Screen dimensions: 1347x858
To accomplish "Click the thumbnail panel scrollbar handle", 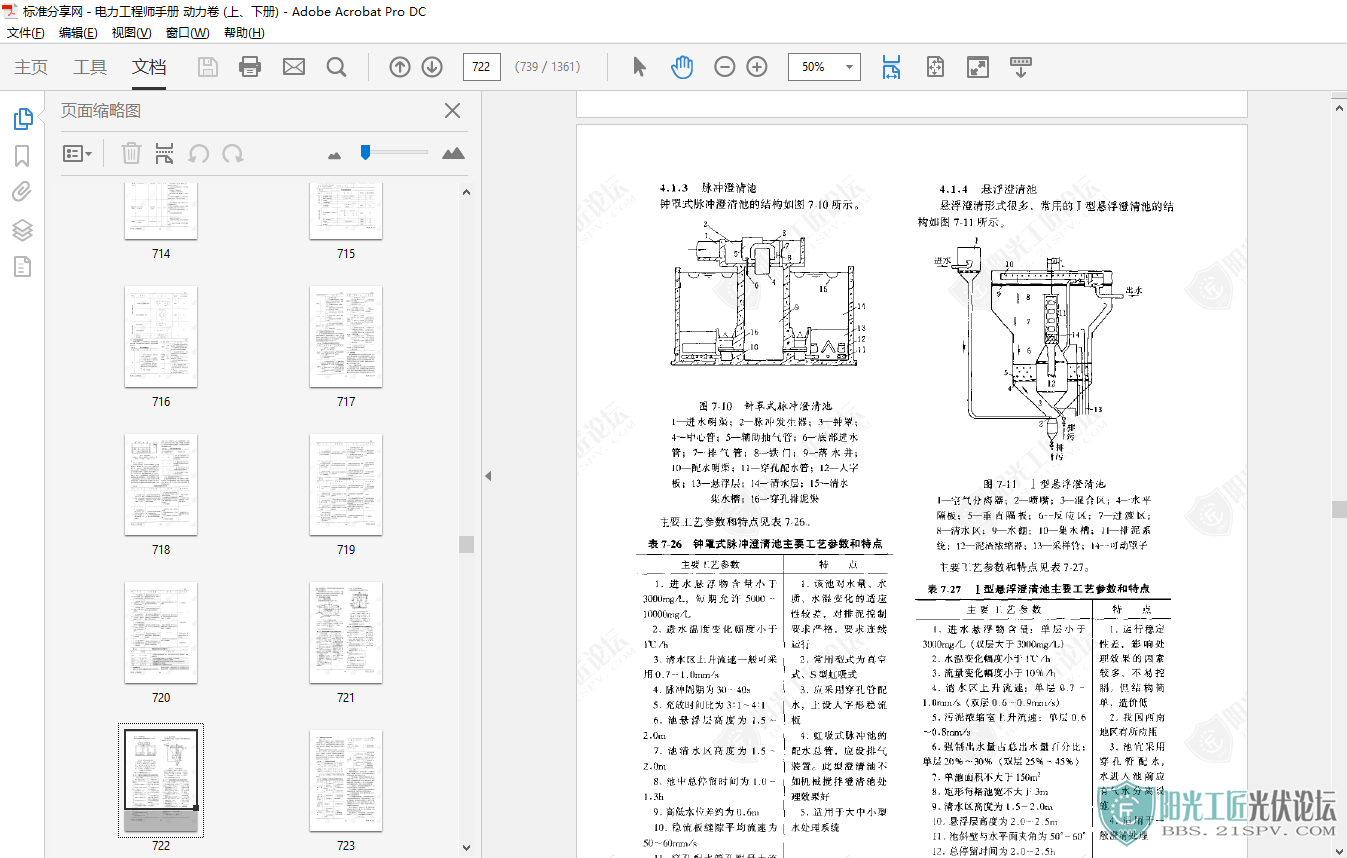I will click(466, 544).
